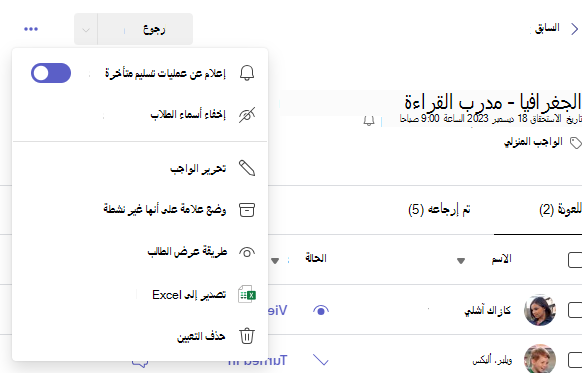Click the eye viewed-status icon in Ashley's row
The width and height of the screenshot is (582, 373).
pyautogui.click(x=321, y=310)
